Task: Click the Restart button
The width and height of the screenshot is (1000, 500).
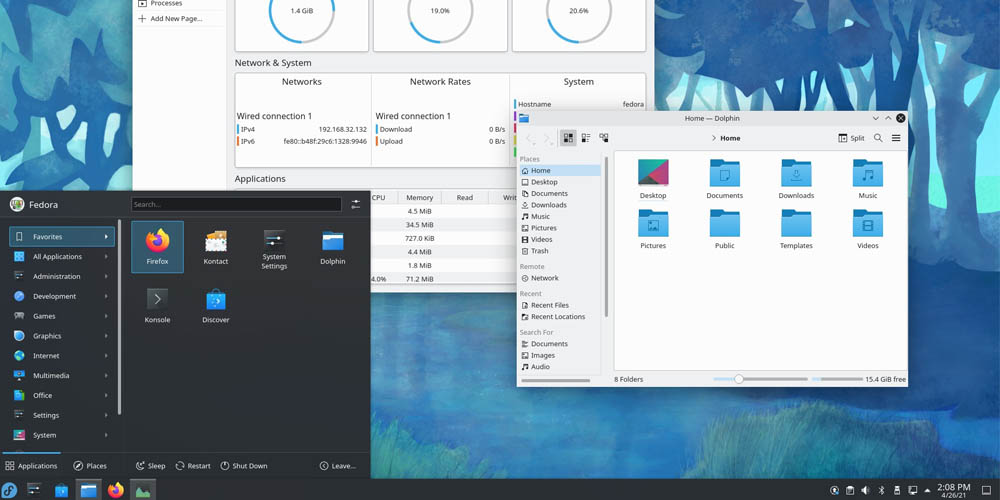Action: click(193, 466)
